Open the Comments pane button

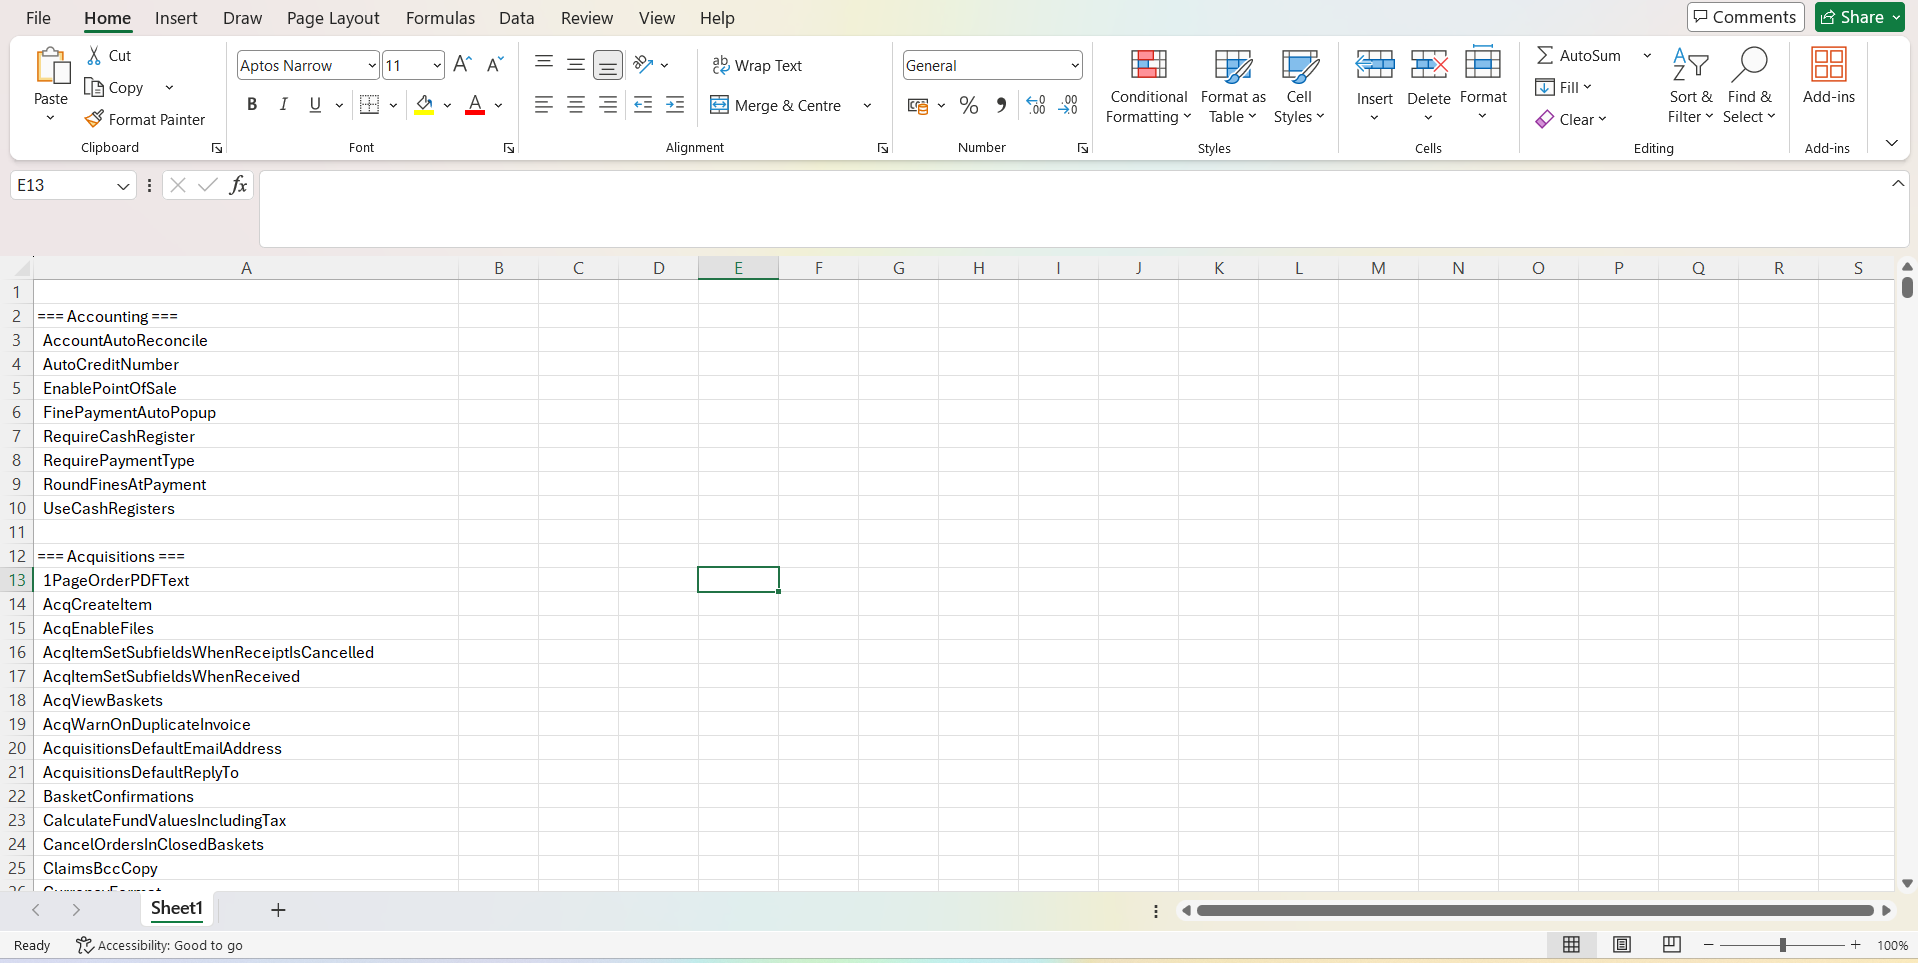(x=1745, y=17)
